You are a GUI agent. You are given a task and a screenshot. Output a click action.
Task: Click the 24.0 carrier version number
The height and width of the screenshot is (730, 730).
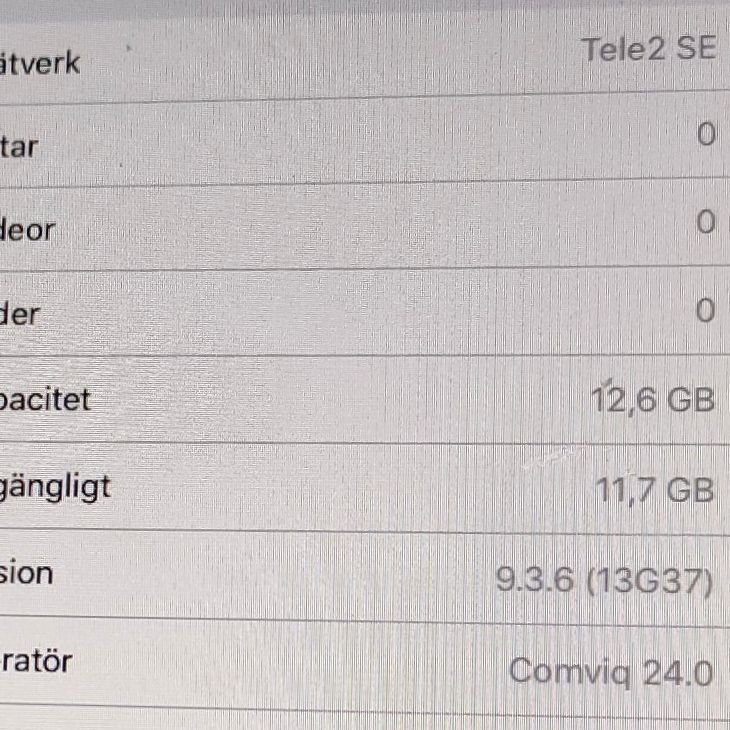(678, 672)
